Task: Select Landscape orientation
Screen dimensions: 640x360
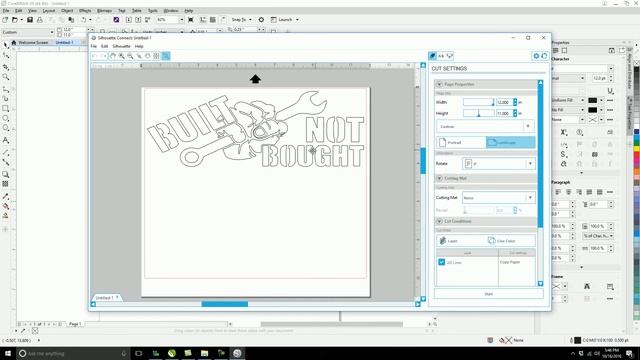Action: [x=511, y=142]
